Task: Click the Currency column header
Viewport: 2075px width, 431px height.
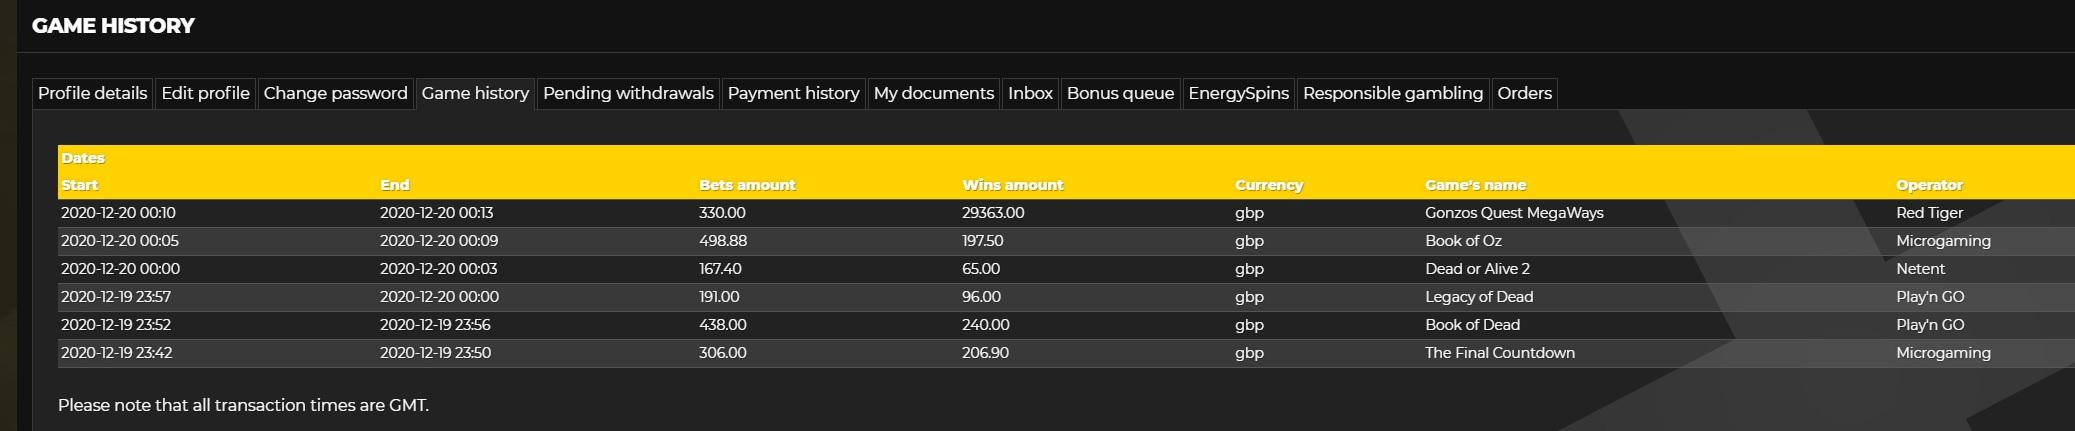Action: (1268, 185)
